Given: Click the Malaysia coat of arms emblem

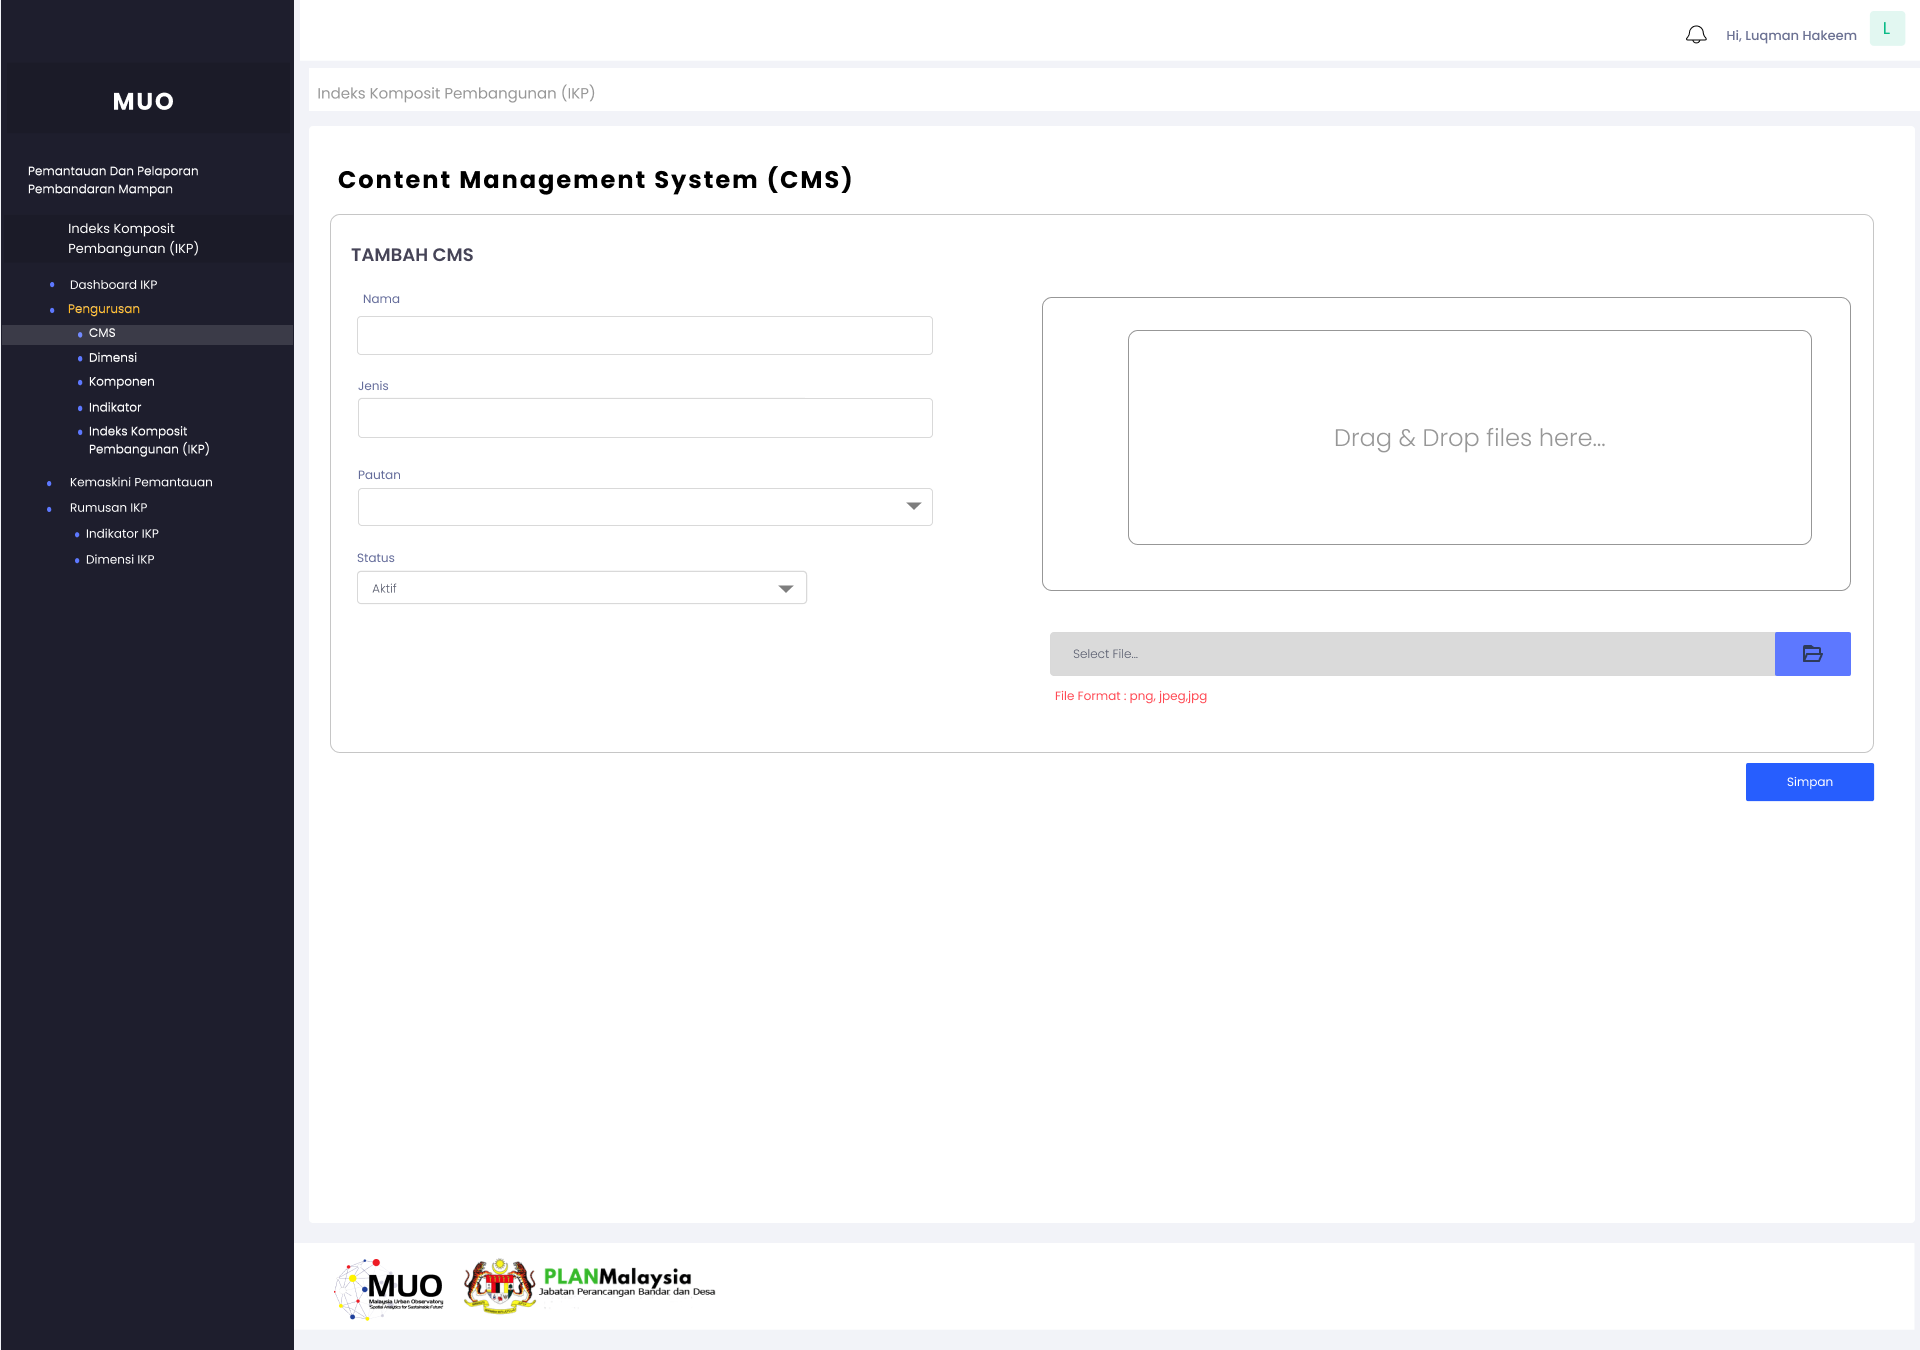Looking at the screenshot, I should 499,1286.
